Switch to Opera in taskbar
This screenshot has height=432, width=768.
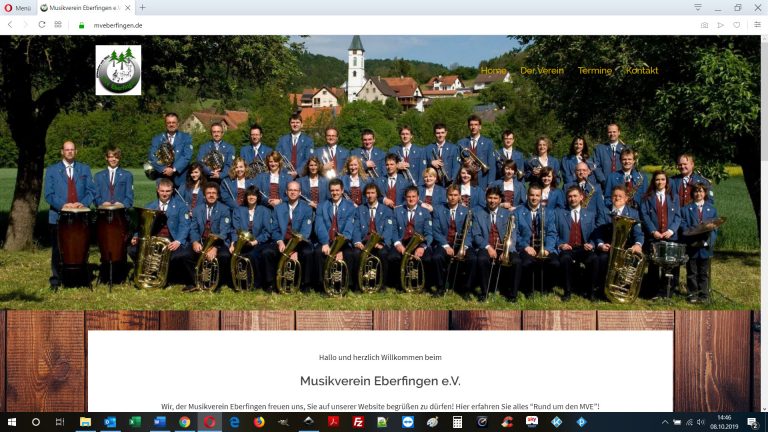point(210,422)
